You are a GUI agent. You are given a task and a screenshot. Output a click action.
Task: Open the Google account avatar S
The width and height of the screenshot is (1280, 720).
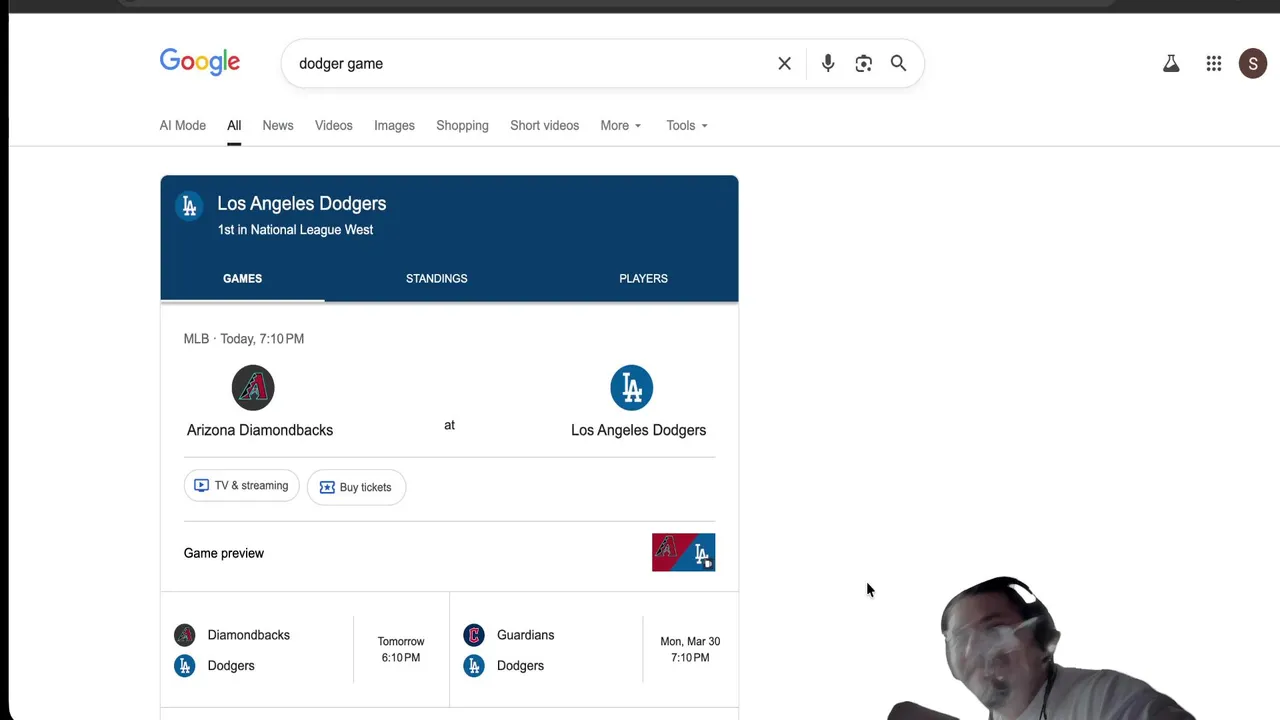(1253, 64)
